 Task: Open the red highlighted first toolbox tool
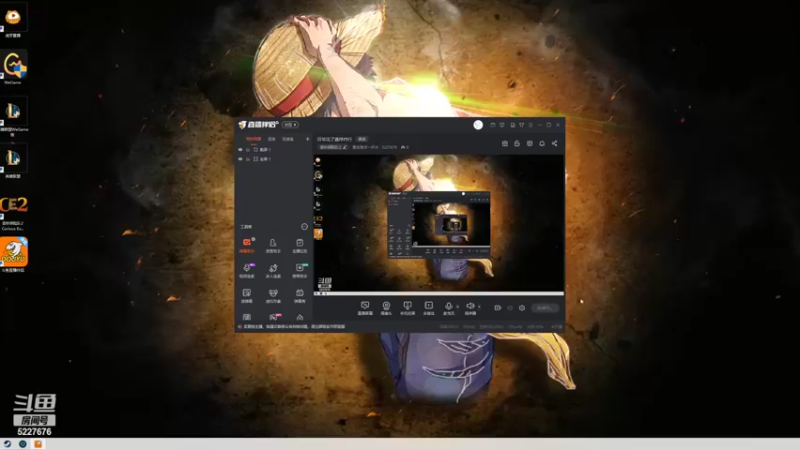246,245
